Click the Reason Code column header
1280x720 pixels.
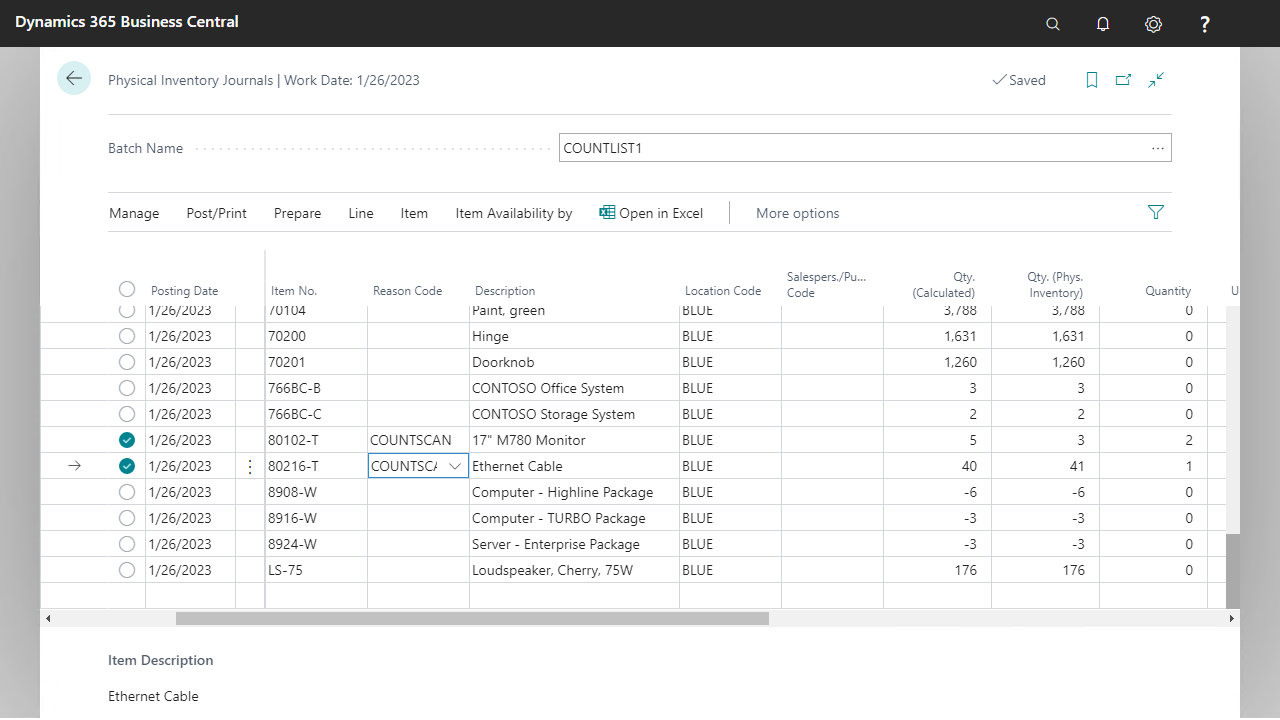tap(407, 291)
